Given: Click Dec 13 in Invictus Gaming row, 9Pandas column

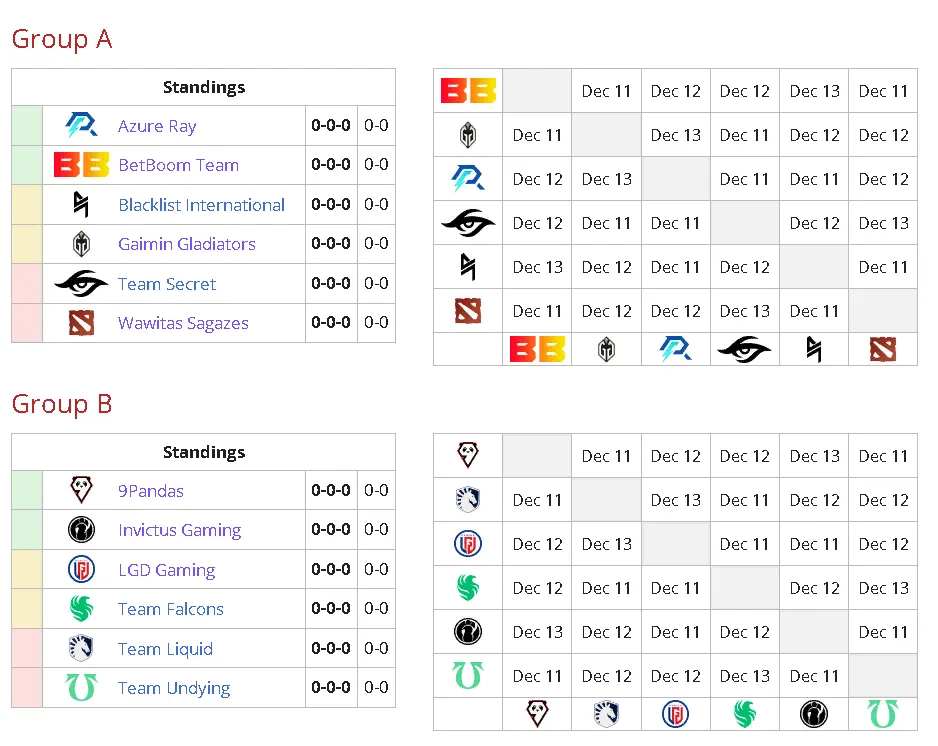Looking at the screenshot, I should [537, 632].
